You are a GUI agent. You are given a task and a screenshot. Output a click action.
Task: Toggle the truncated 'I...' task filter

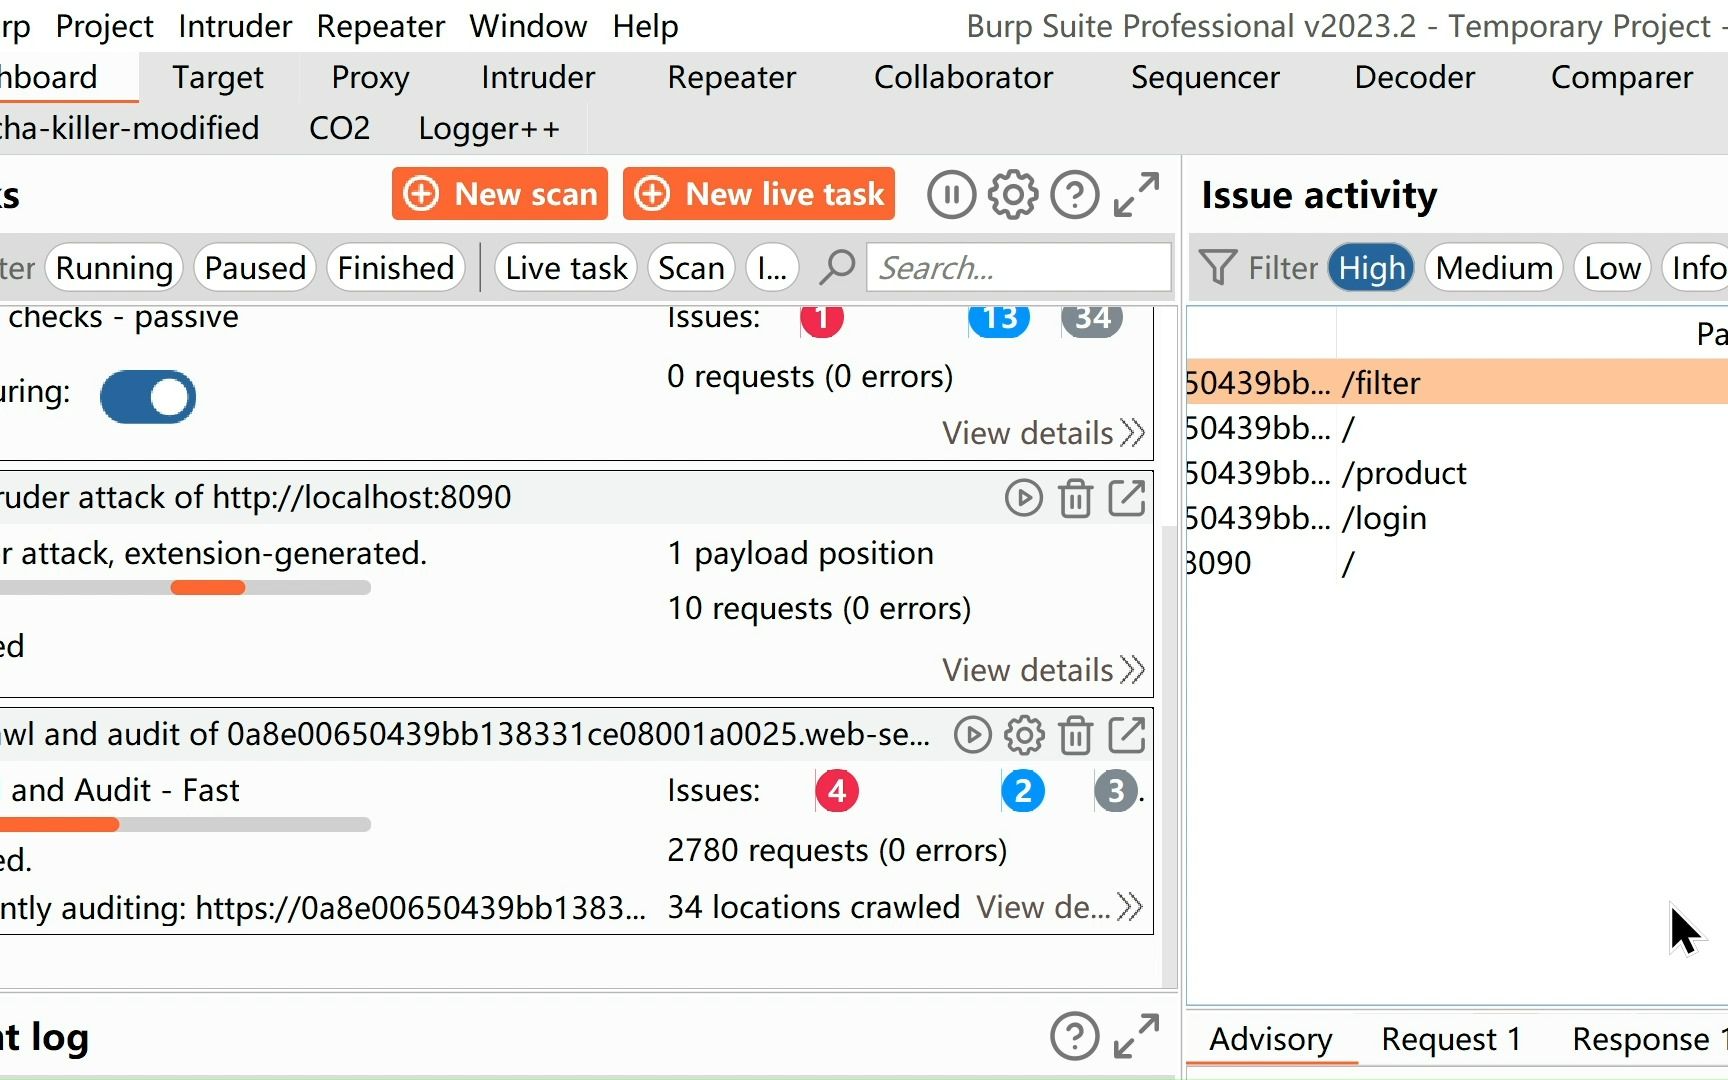772,268
